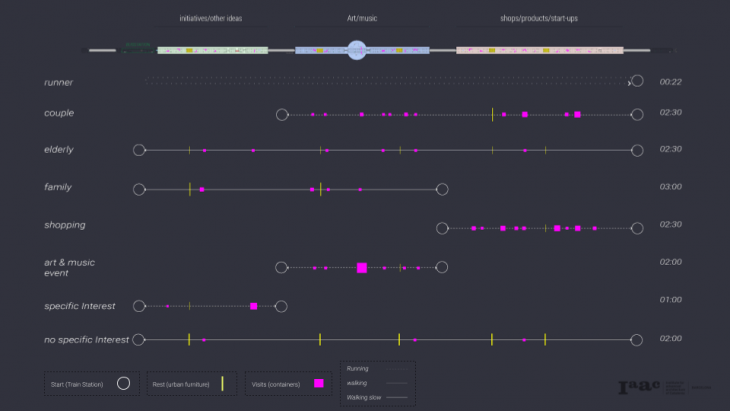Click the first yellow rest bar on family row
This screenshot has height=411, width=730.
coord(189,189)
